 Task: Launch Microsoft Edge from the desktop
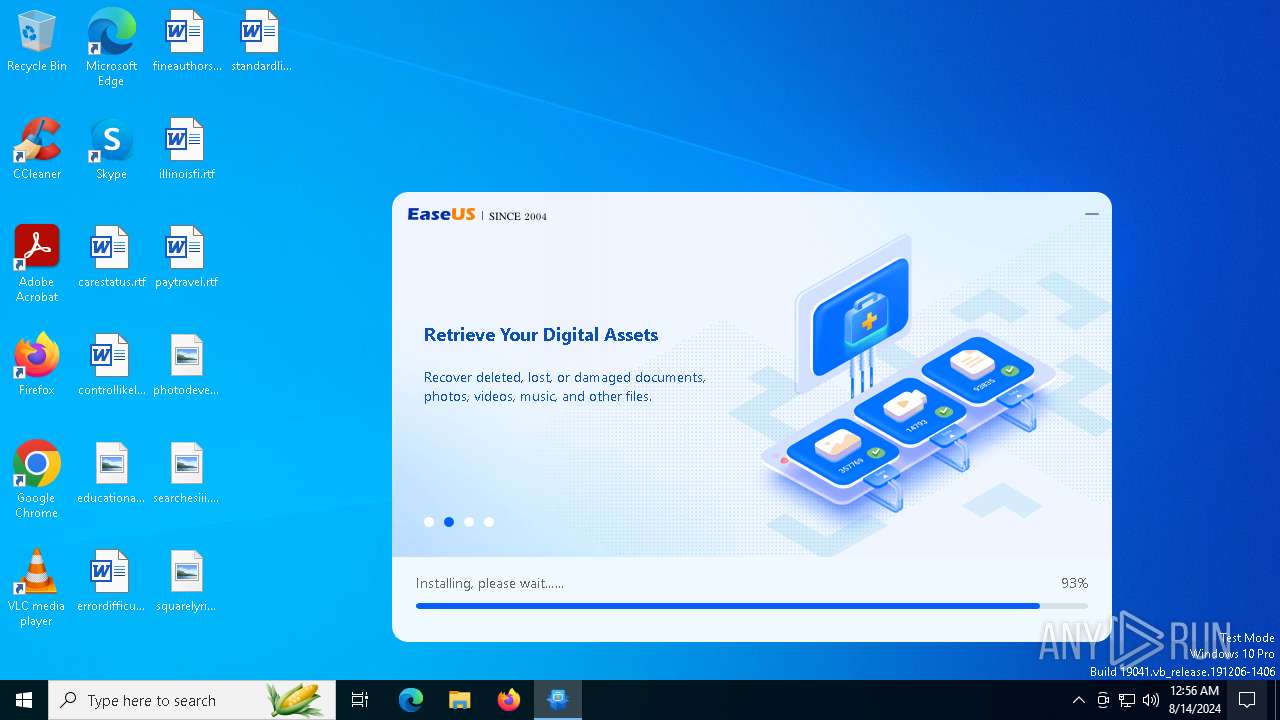[111, 48]
